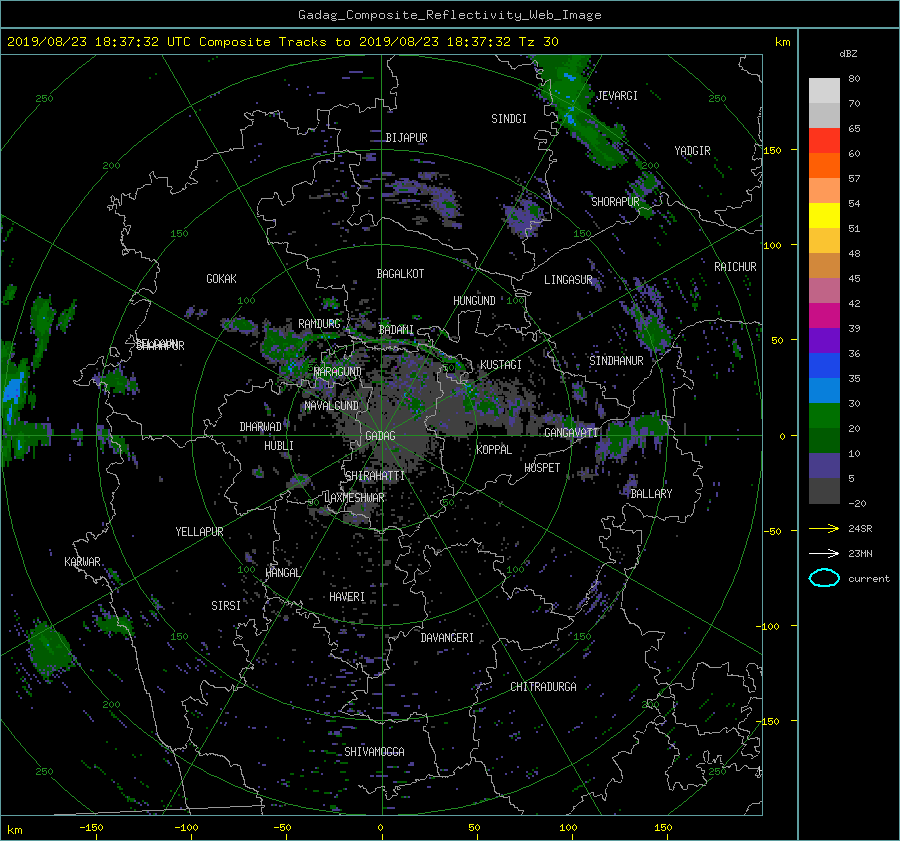Select the NAVALGUND label
Image resolution: width=900 pixels, height=841 pixels.
[331, 406]
